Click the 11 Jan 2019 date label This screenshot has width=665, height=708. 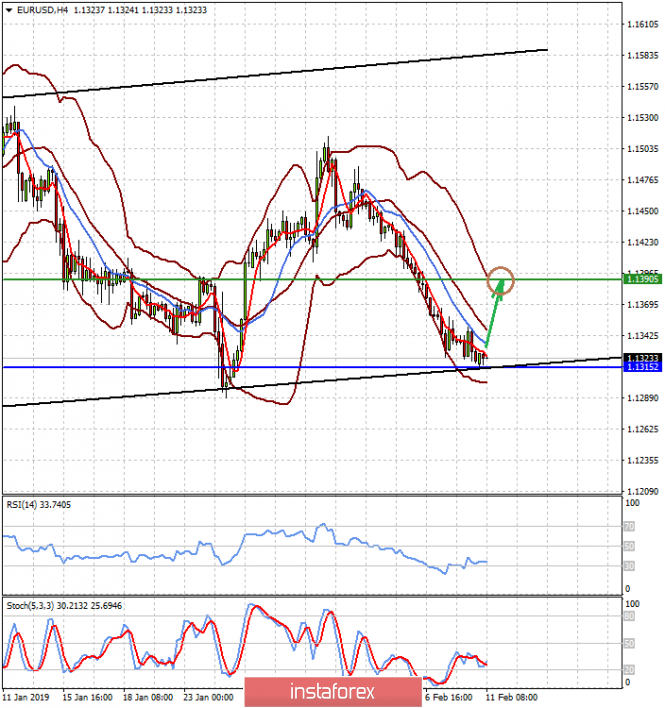(x=27, y=696)
